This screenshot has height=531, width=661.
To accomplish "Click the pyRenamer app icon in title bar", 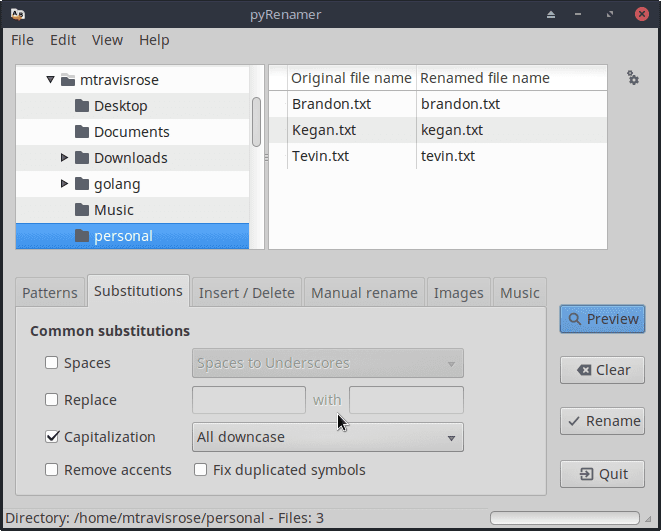I will (x=17, y=14).
